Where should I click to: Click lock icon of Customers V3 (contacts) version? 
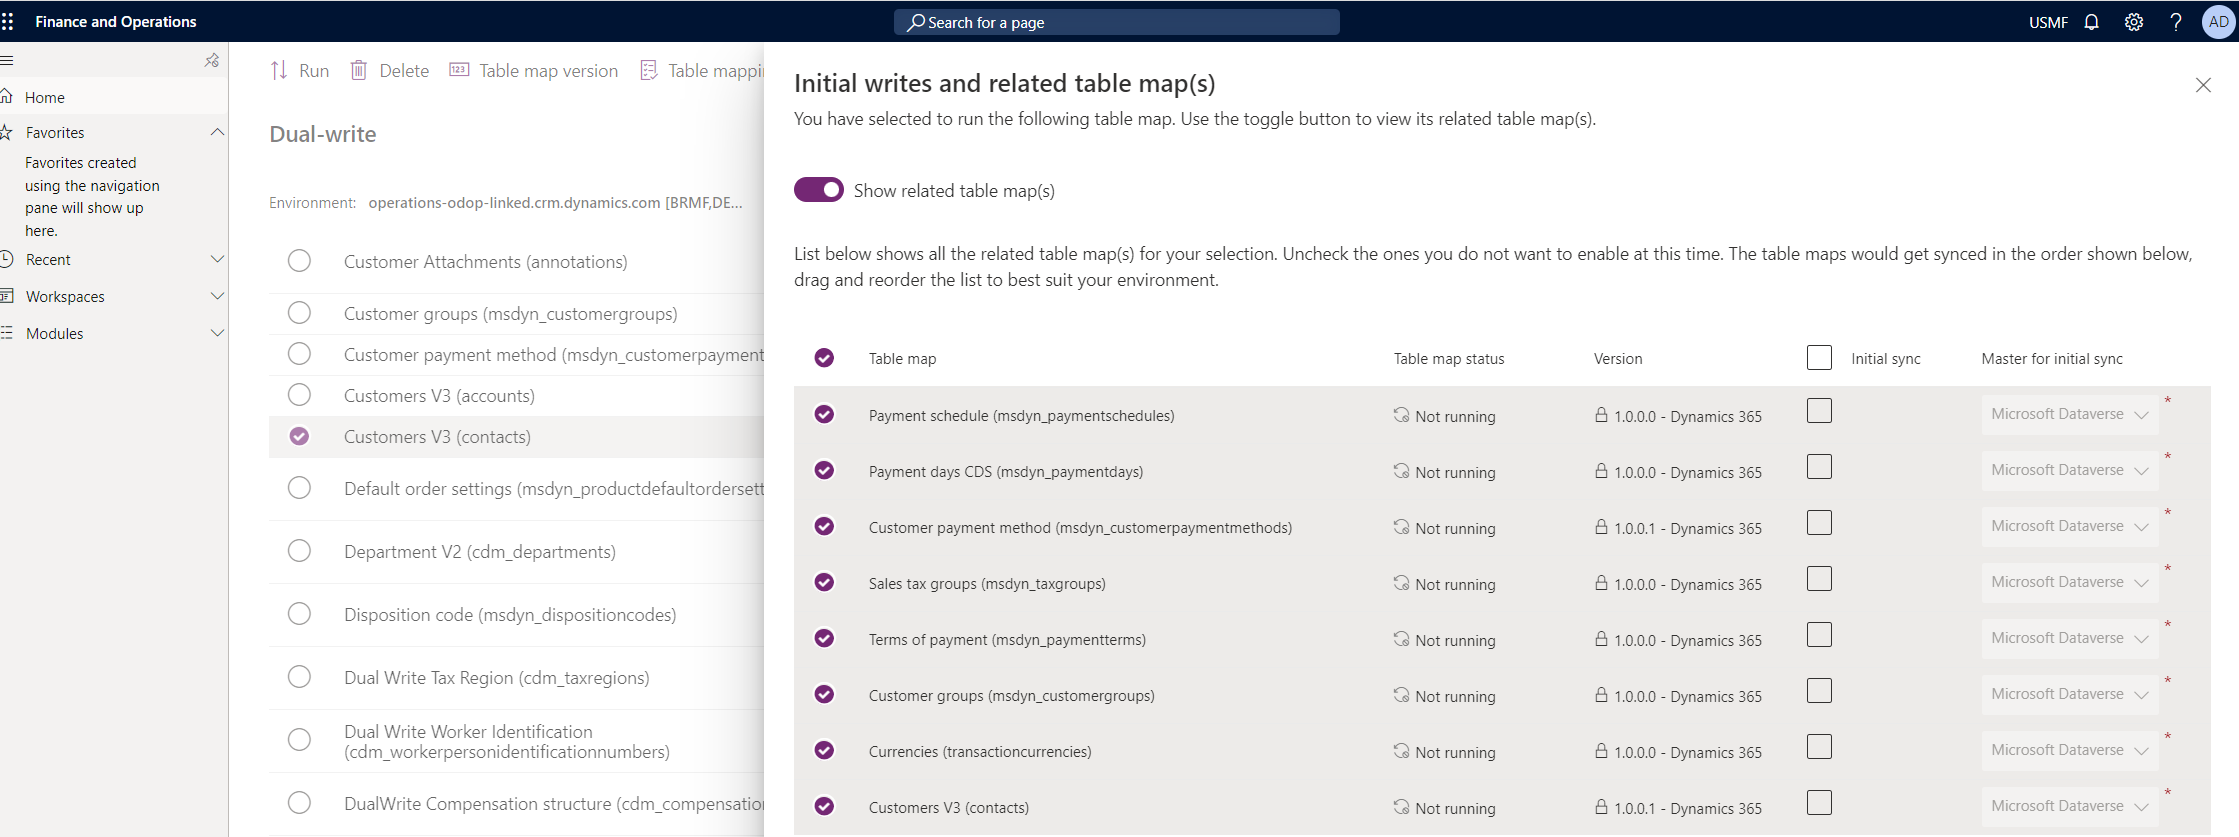1601,807
